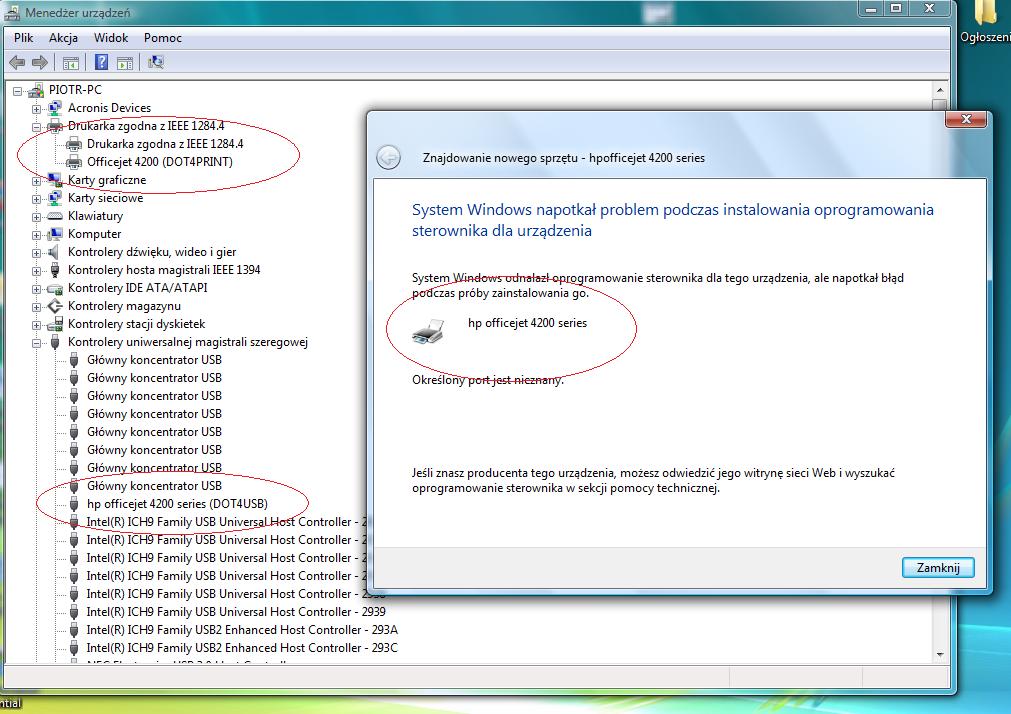Click the Klawiatury keyboard icon
This screenshot has height=714, width=1011.
(55, 216)
